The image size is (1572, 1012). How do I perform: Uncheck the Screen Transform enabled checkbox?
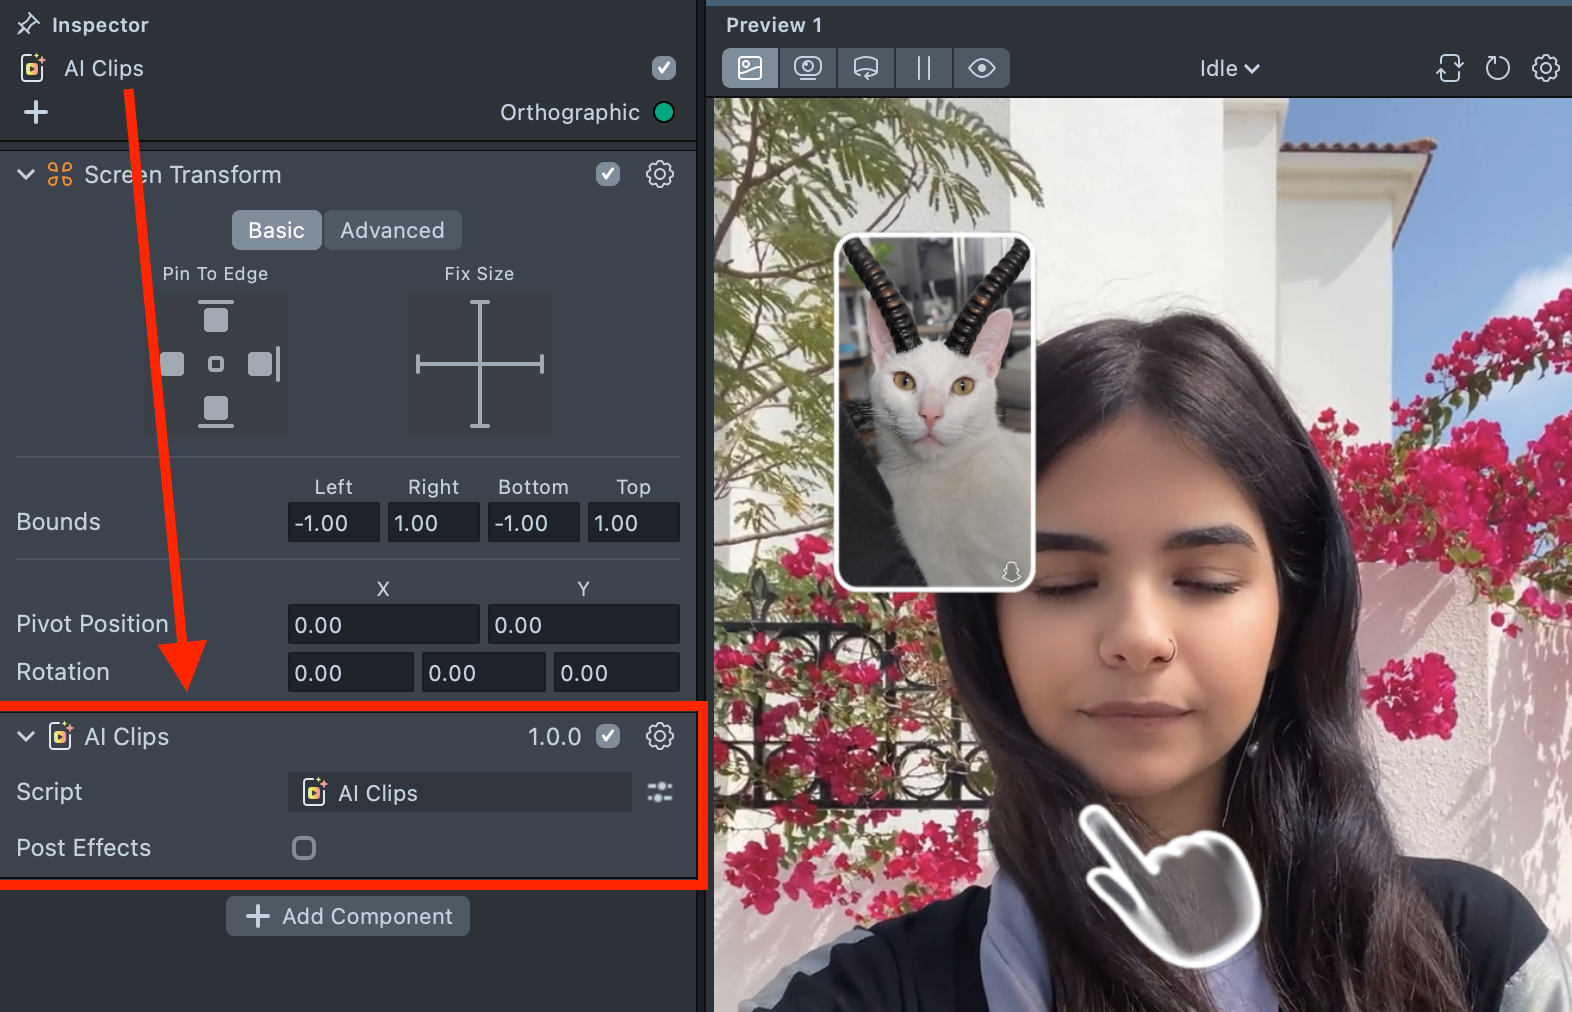pos(608,174)
